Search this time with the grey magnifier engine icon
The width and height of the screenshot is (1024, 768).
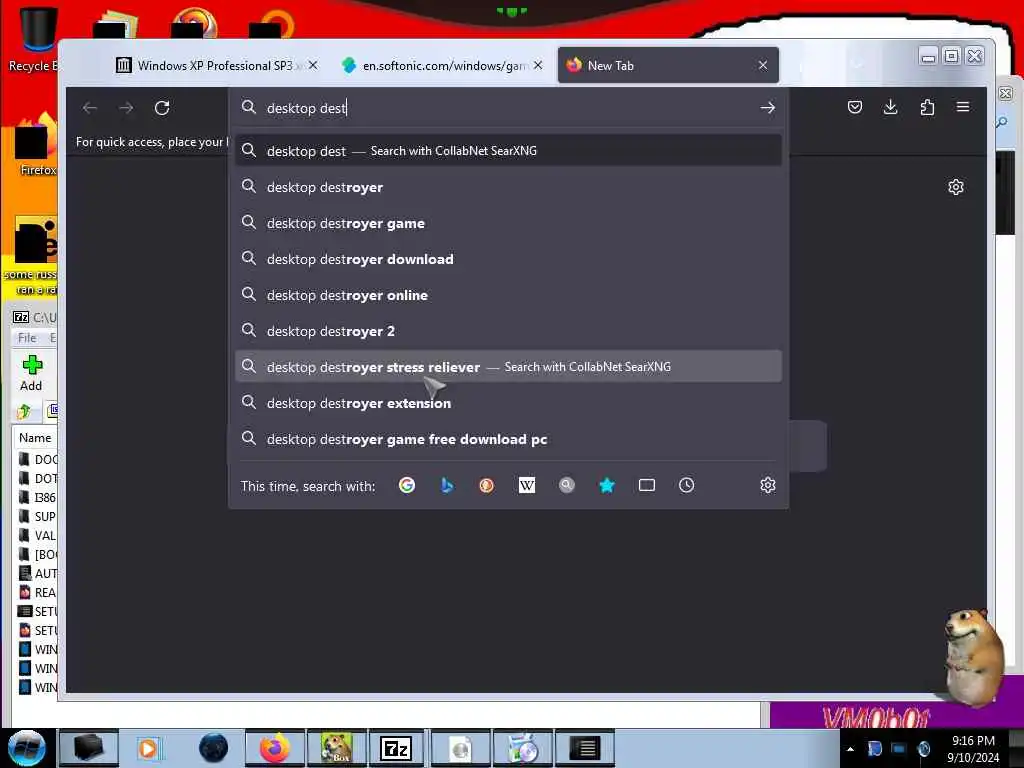(567, 485)
